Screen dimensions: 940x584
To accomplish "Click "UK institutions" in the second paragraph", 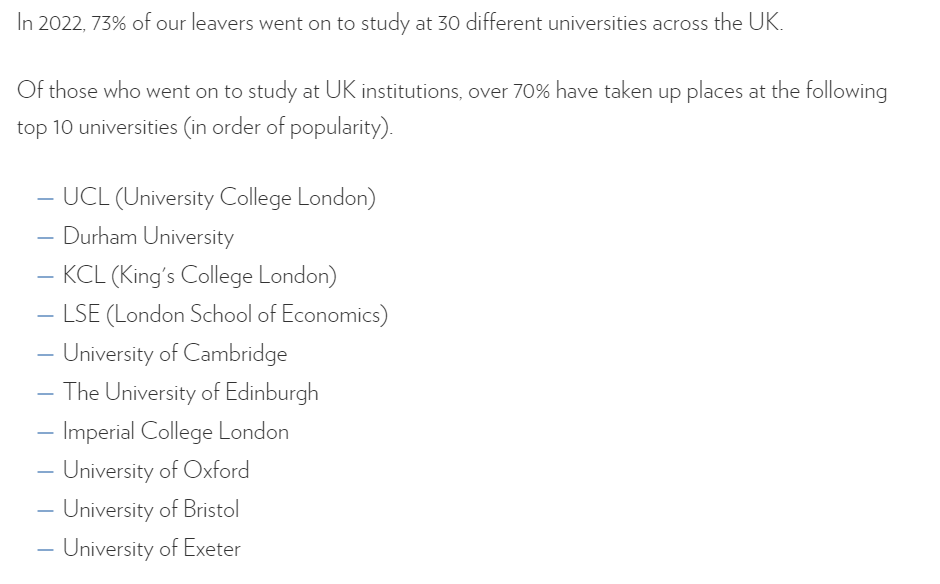I will [x=391, y=91].
